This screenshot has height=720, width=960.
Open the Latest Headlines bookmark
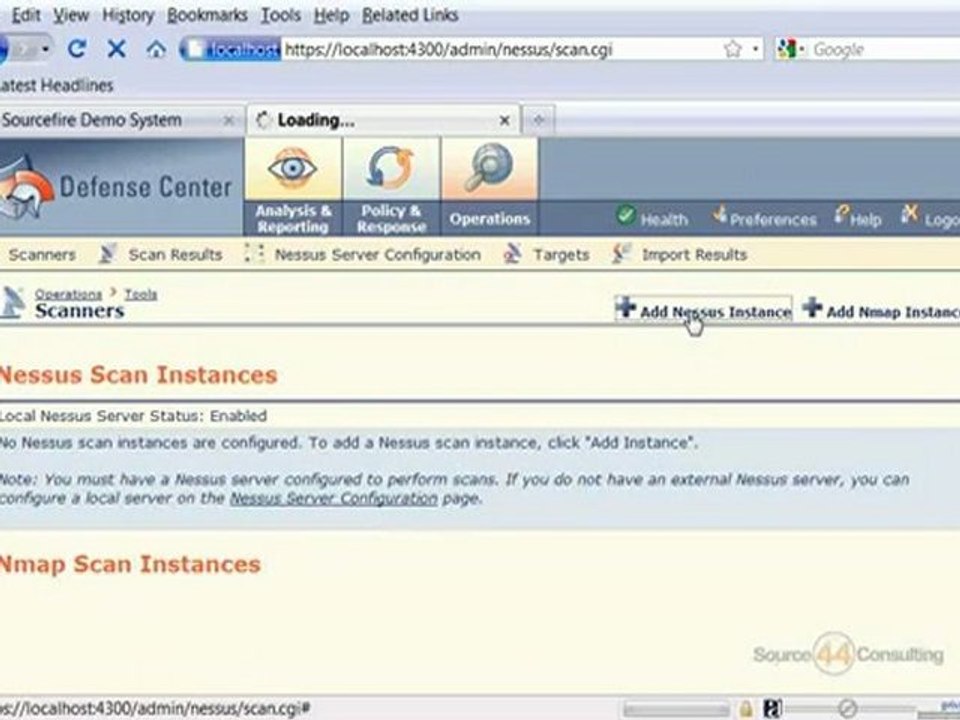pyautogui.click(x=56, y=85)
